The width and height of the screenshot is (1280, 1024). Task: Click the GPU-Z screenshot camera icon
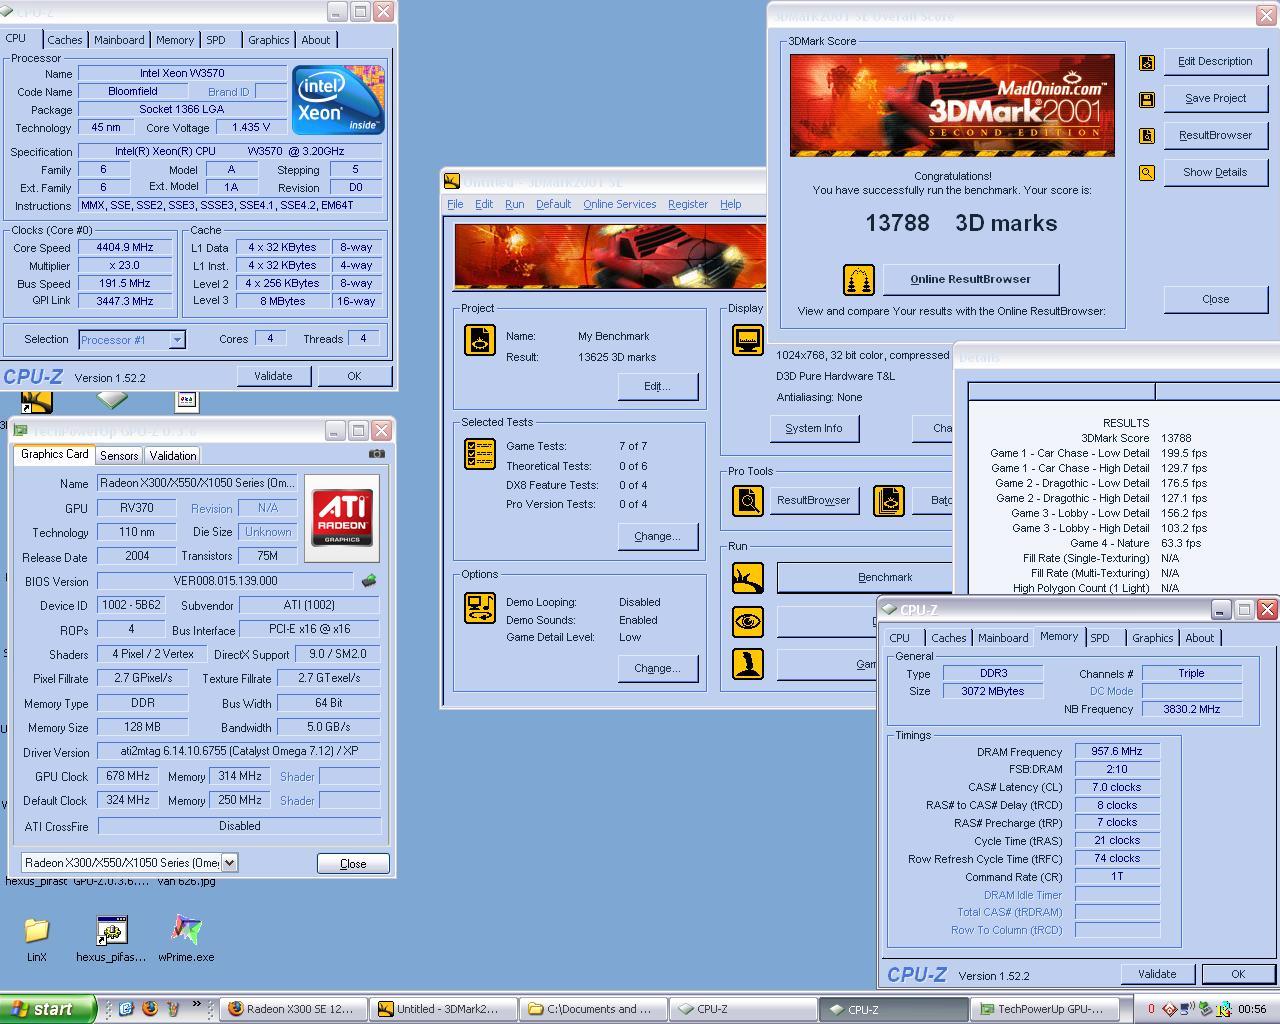[x=377, y=454]
